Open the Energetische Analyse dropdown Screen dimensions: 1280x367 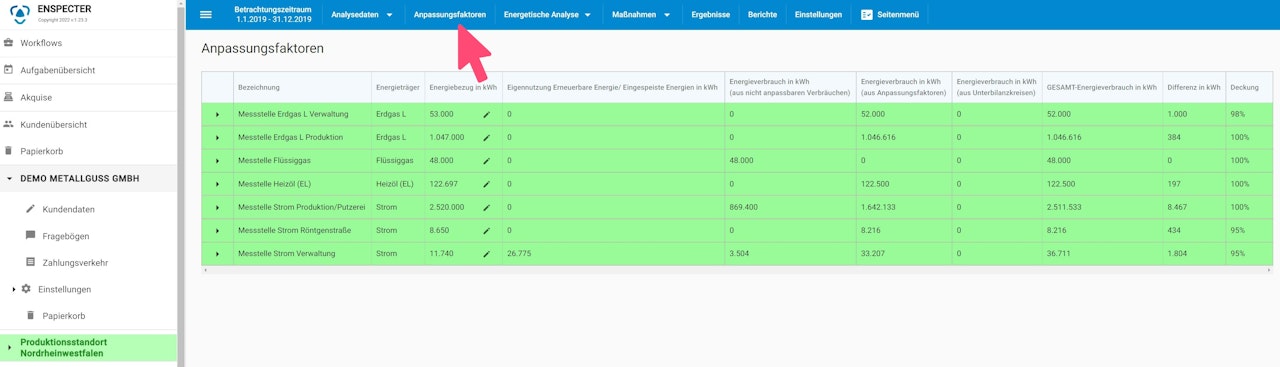click(x=548, y=15)
